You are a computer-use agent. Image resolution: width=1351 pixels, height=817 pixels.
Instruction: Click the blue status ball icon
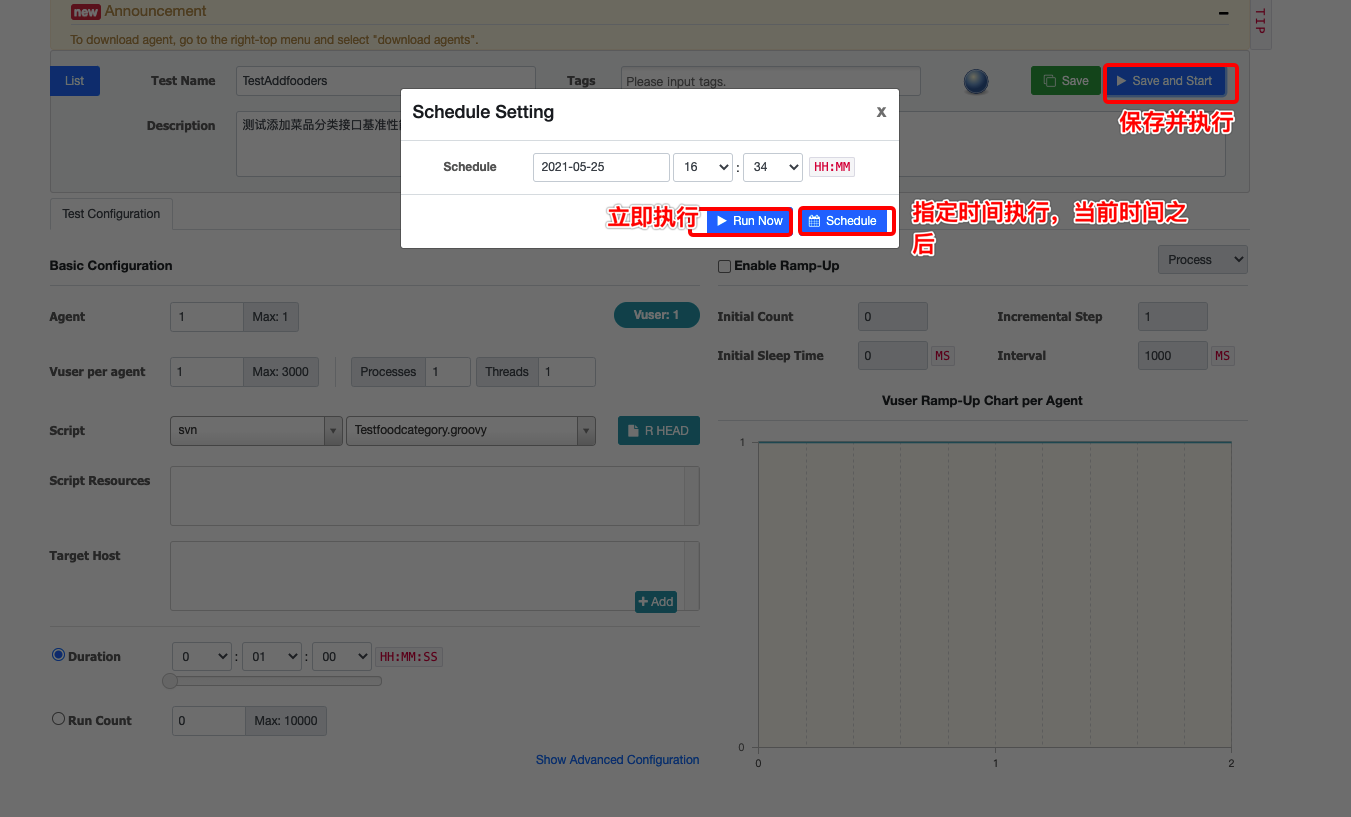point(976,81)
